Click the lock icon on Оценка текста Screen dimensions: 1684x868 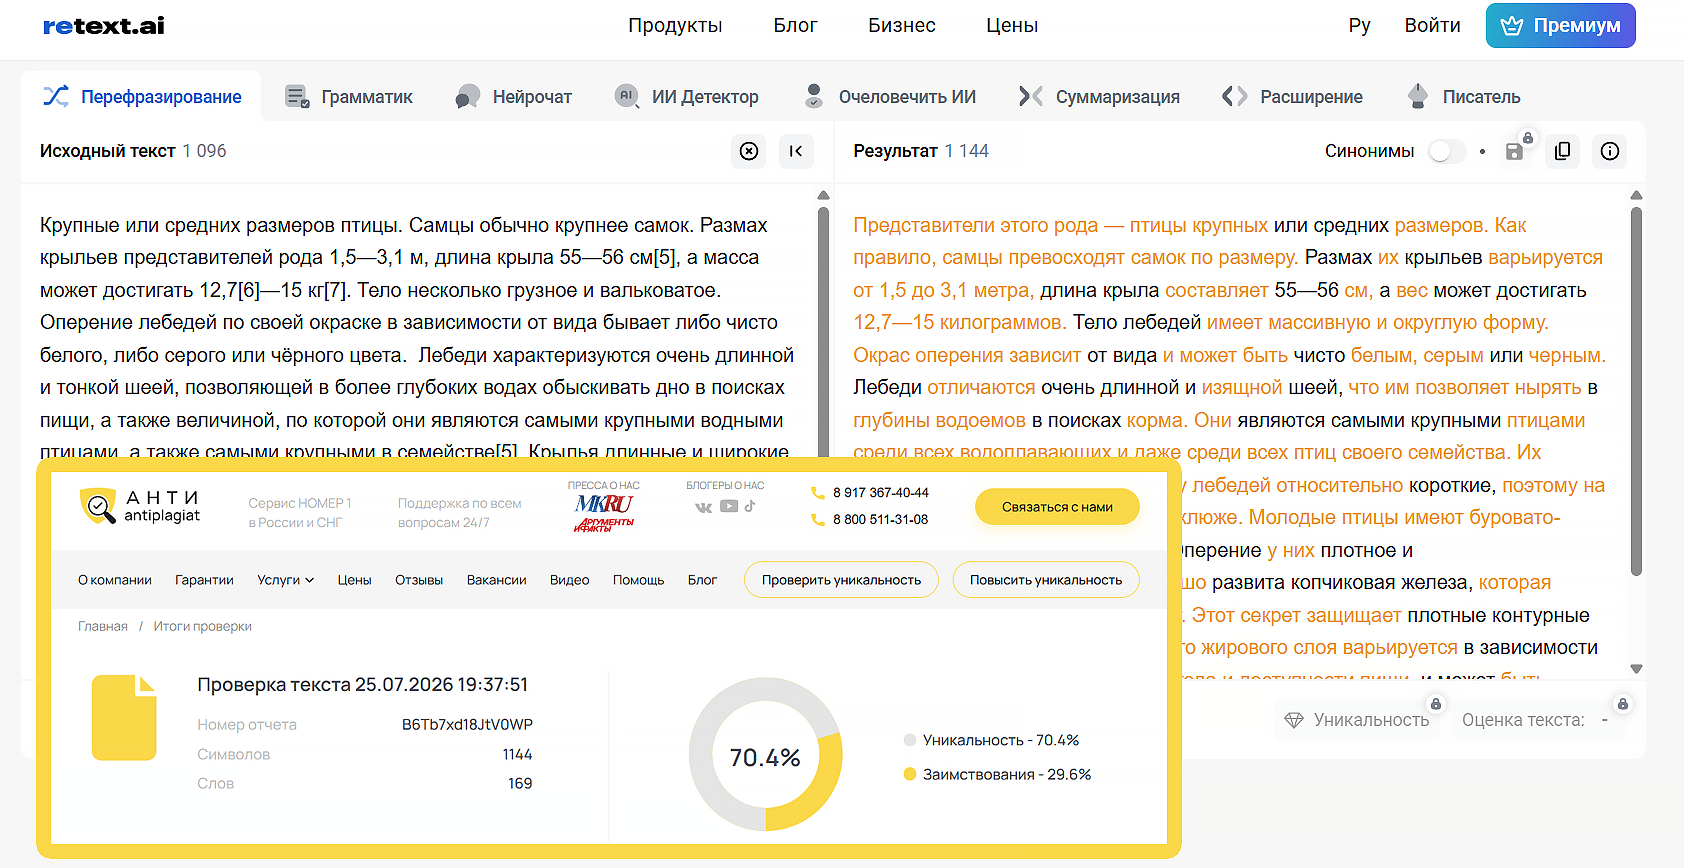[x=1623, y=704]
